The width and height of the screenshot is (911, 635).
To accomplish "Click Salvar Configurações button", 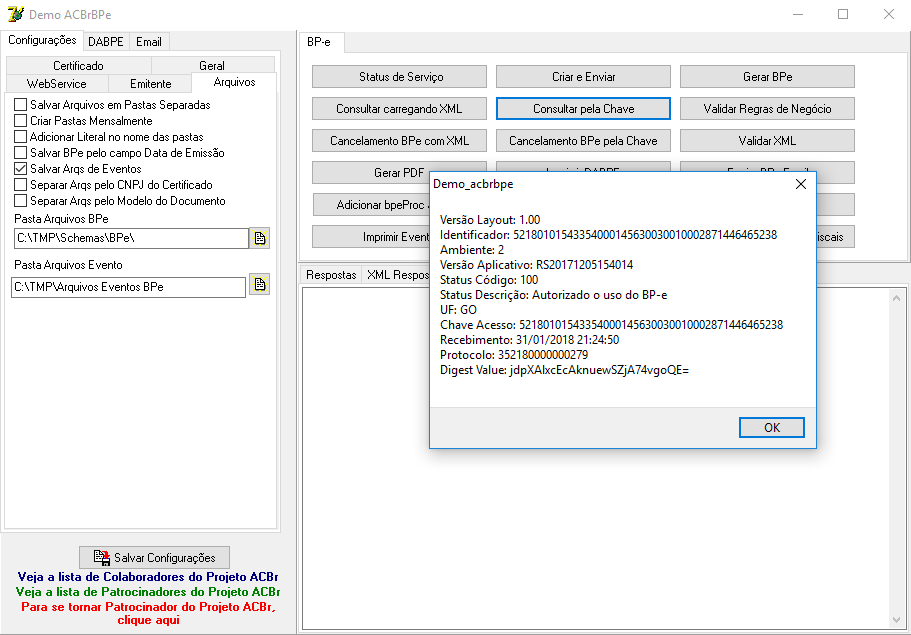I will tap(155, 558).
